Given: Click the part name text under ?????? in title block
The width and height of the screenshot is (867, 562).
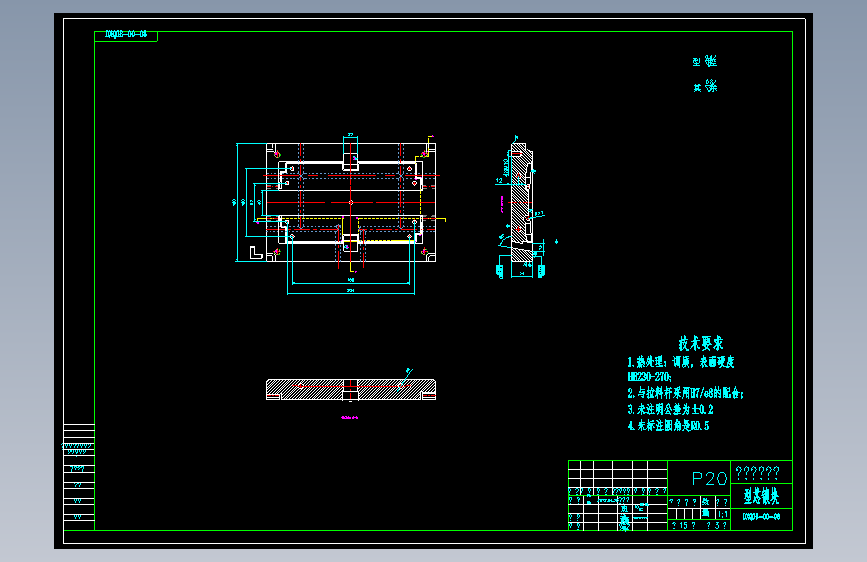Looking at the screenshot, I should [761, 496].
